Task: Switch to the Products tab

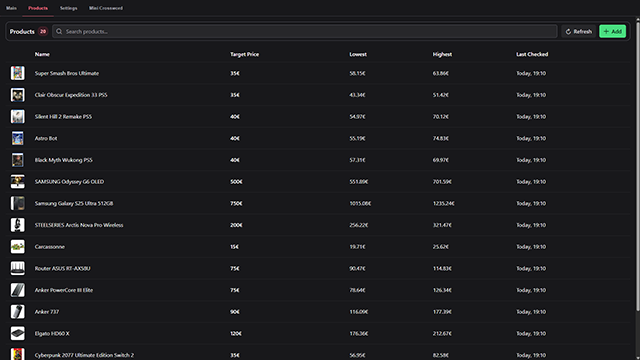Action: pyautogui.click(x=38, y=8)
